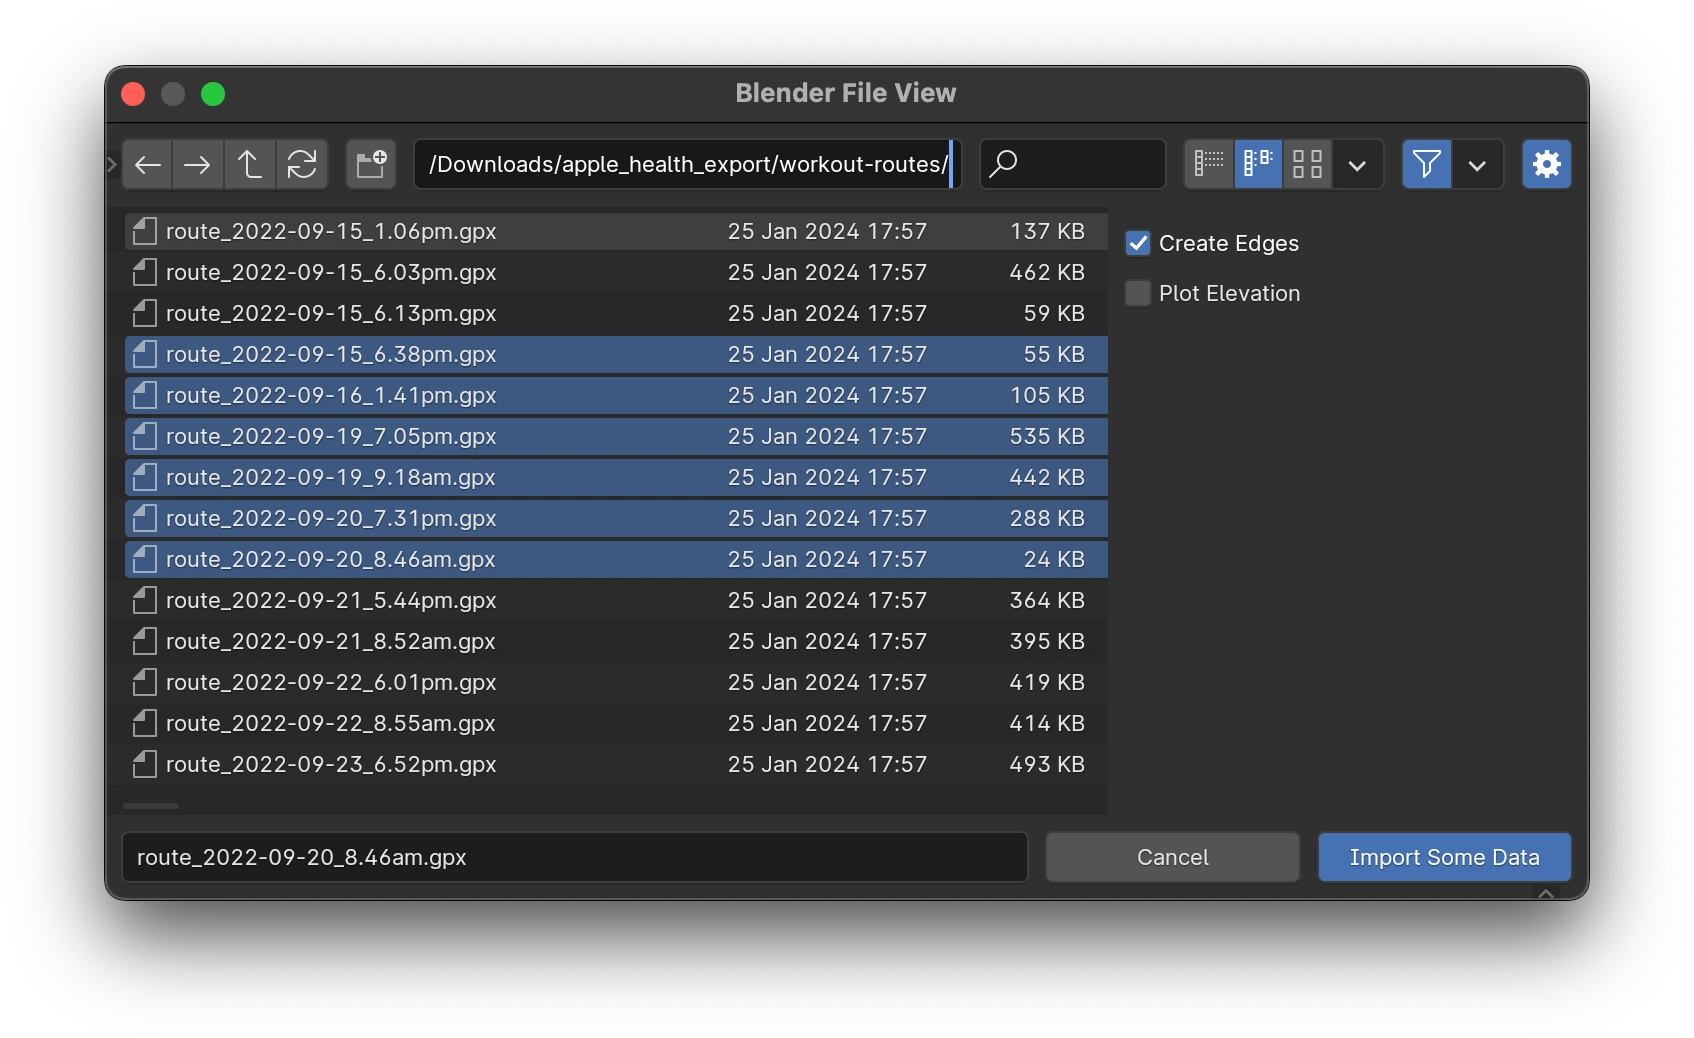This screenshot has height=1038, width=1694.
Task: Switch to thumbnail display mode
Action: coord(1306,164)
